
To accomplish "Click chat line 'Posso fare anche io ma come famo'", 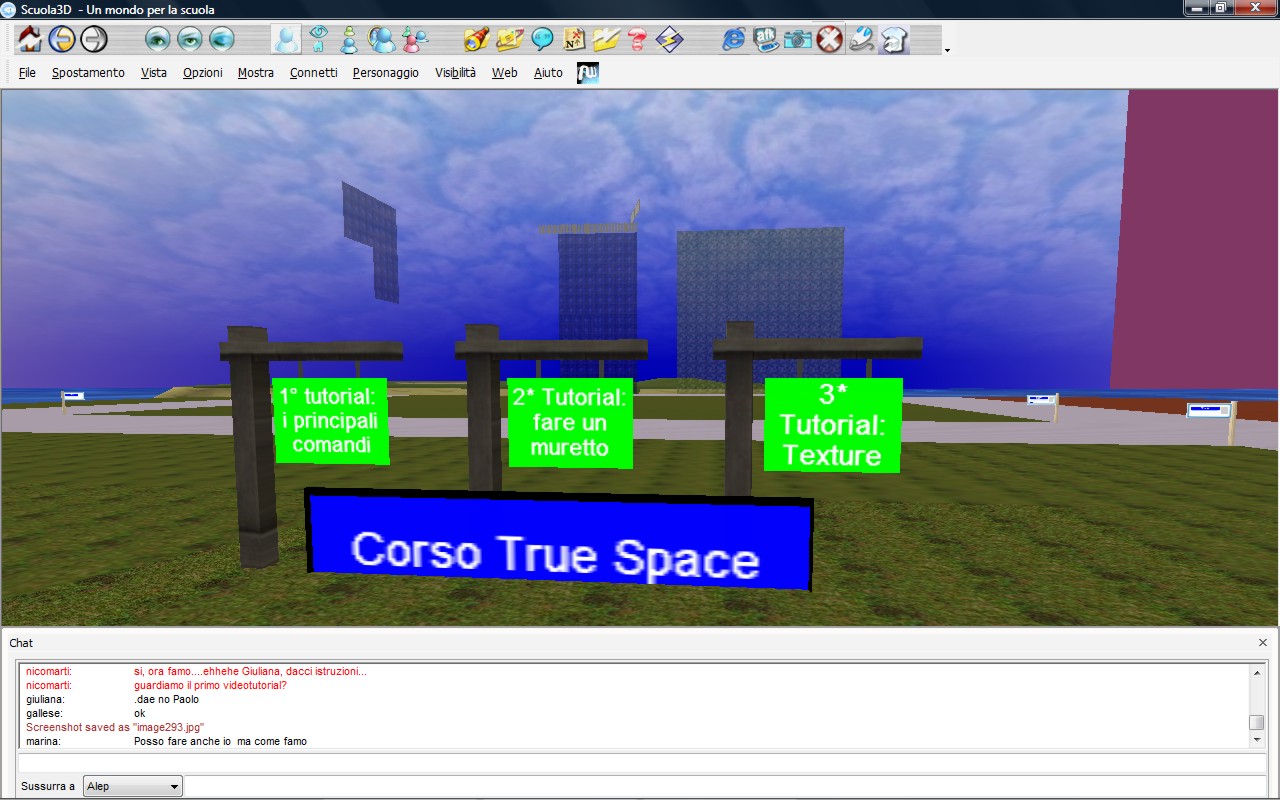I will pyautogui.click(x=220, y=741).
